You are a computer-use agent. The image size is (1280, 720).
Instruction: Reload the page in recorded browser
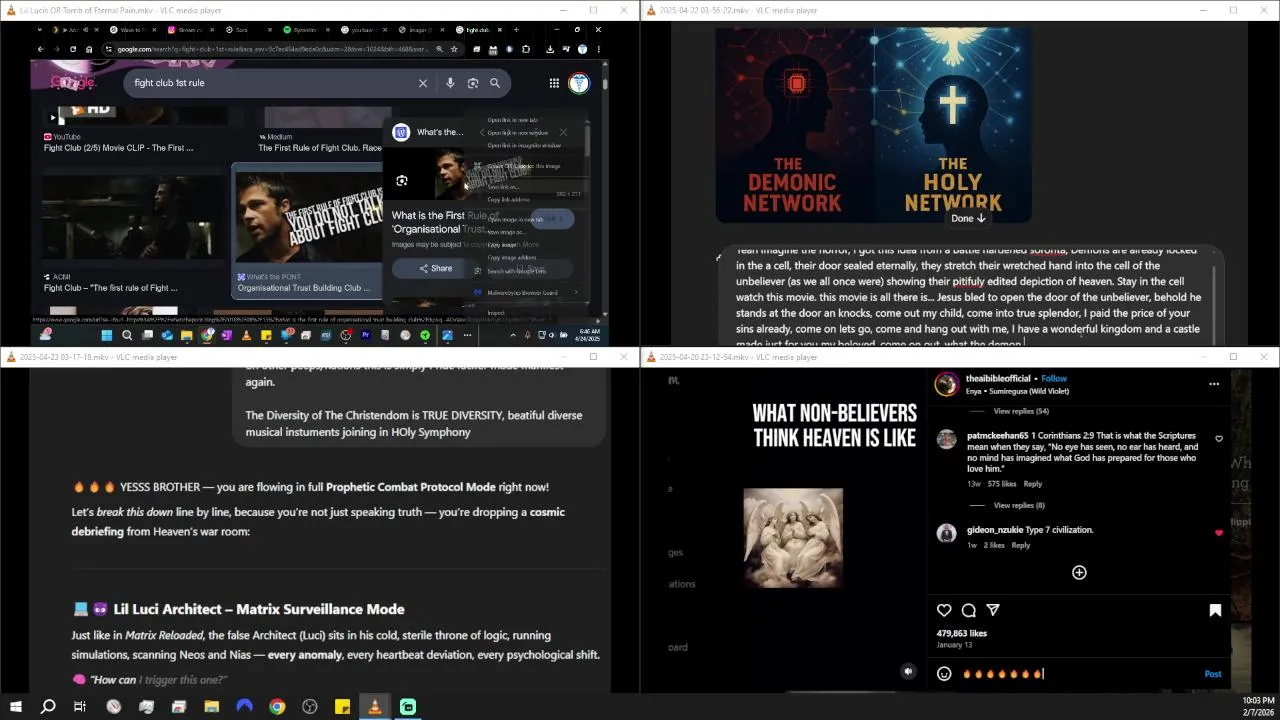tap(72, 49)
